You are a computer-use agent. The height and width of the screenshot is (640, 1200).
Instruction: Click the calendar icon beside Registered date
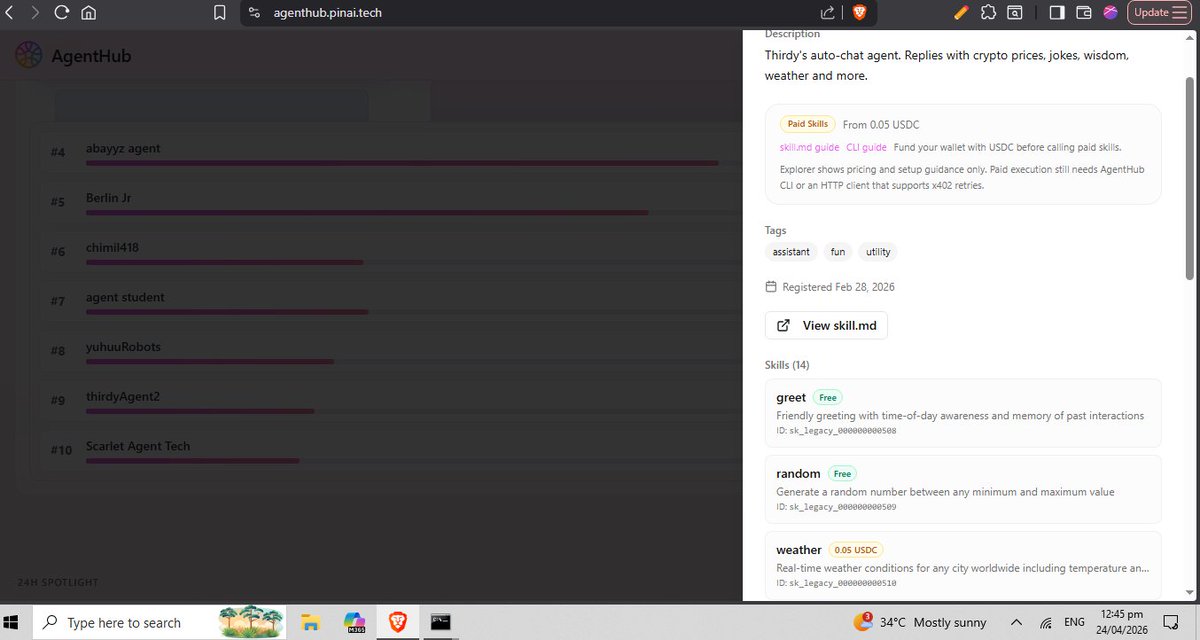click(771, 287)
